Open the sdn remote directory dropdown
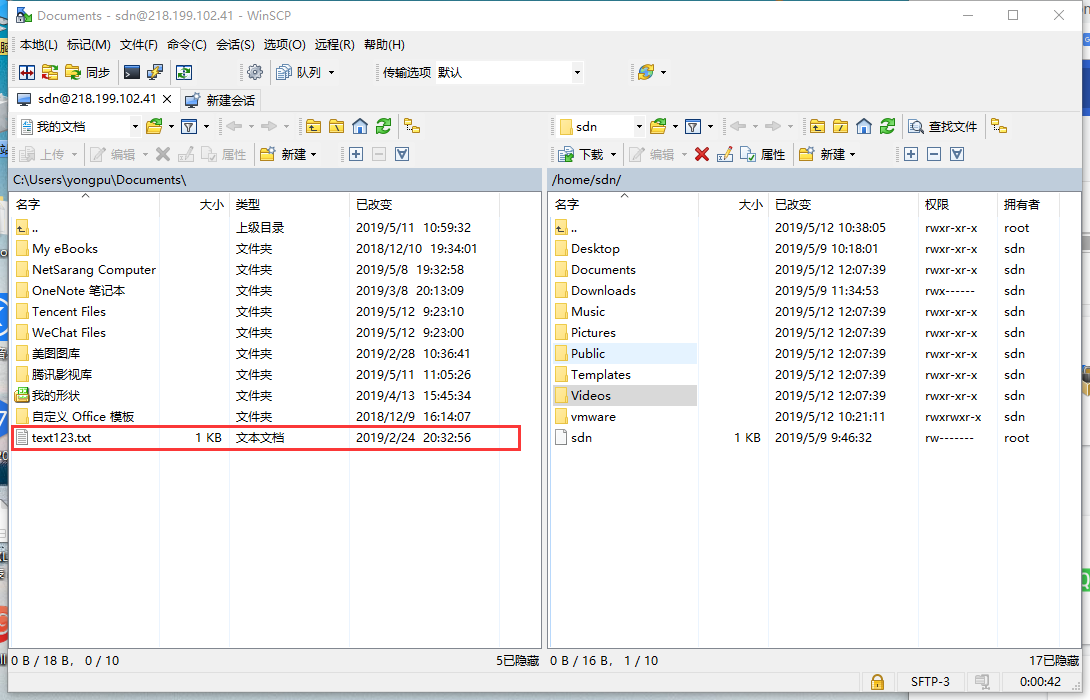 [639, 127]
